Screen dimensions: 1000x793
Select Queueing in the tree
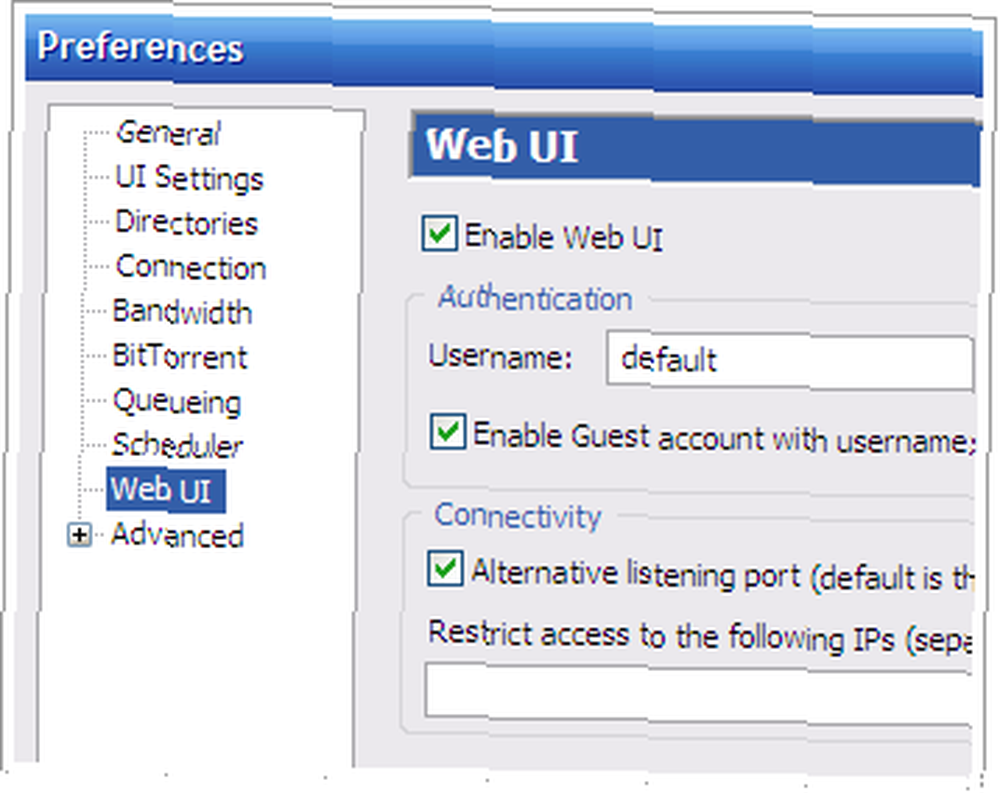click(x=177, y=401)
